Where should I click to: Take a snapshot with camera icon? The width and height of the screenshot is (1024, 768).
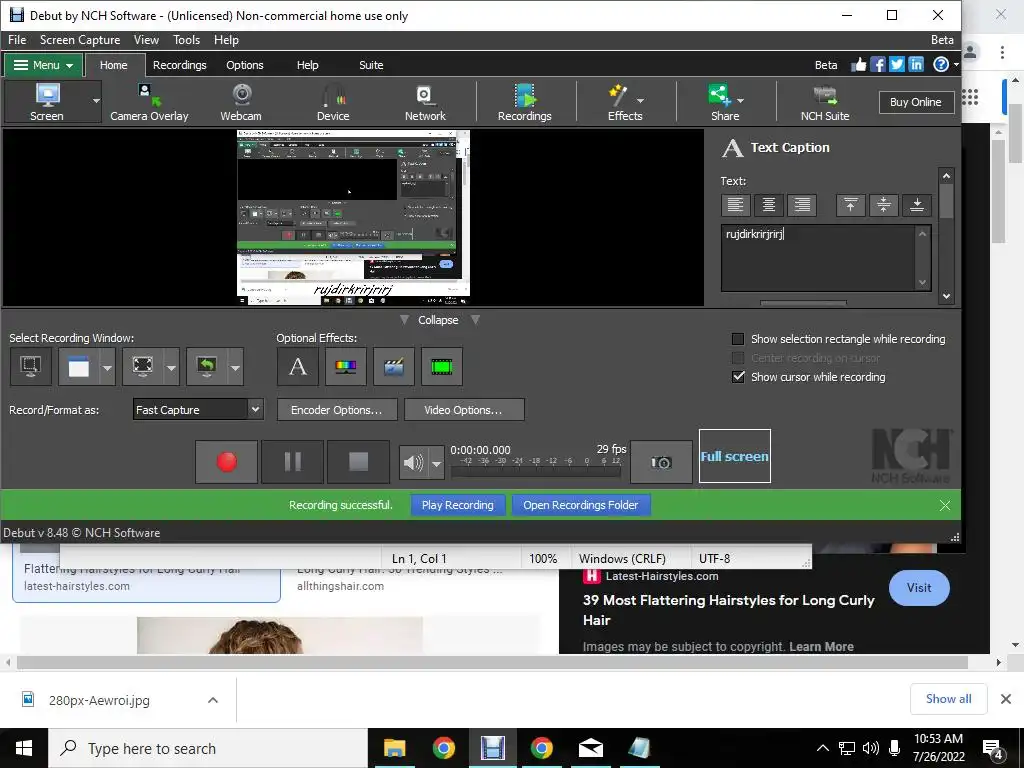tap(661, 462)
